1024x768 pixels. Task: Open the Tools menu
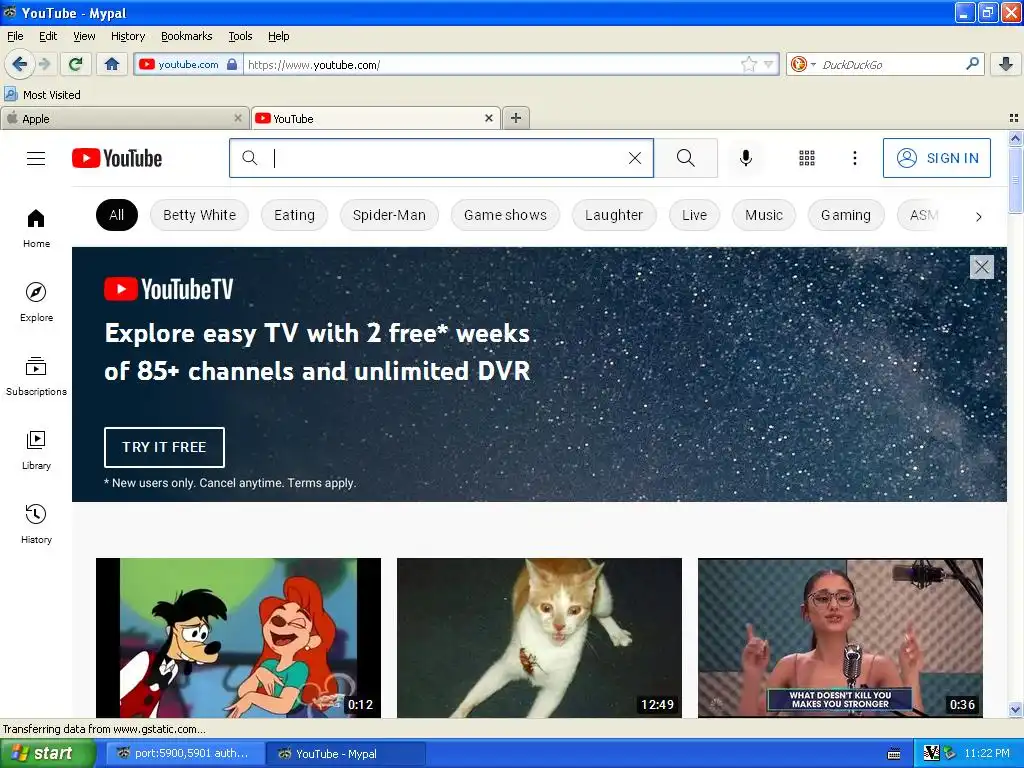(240, 36)
